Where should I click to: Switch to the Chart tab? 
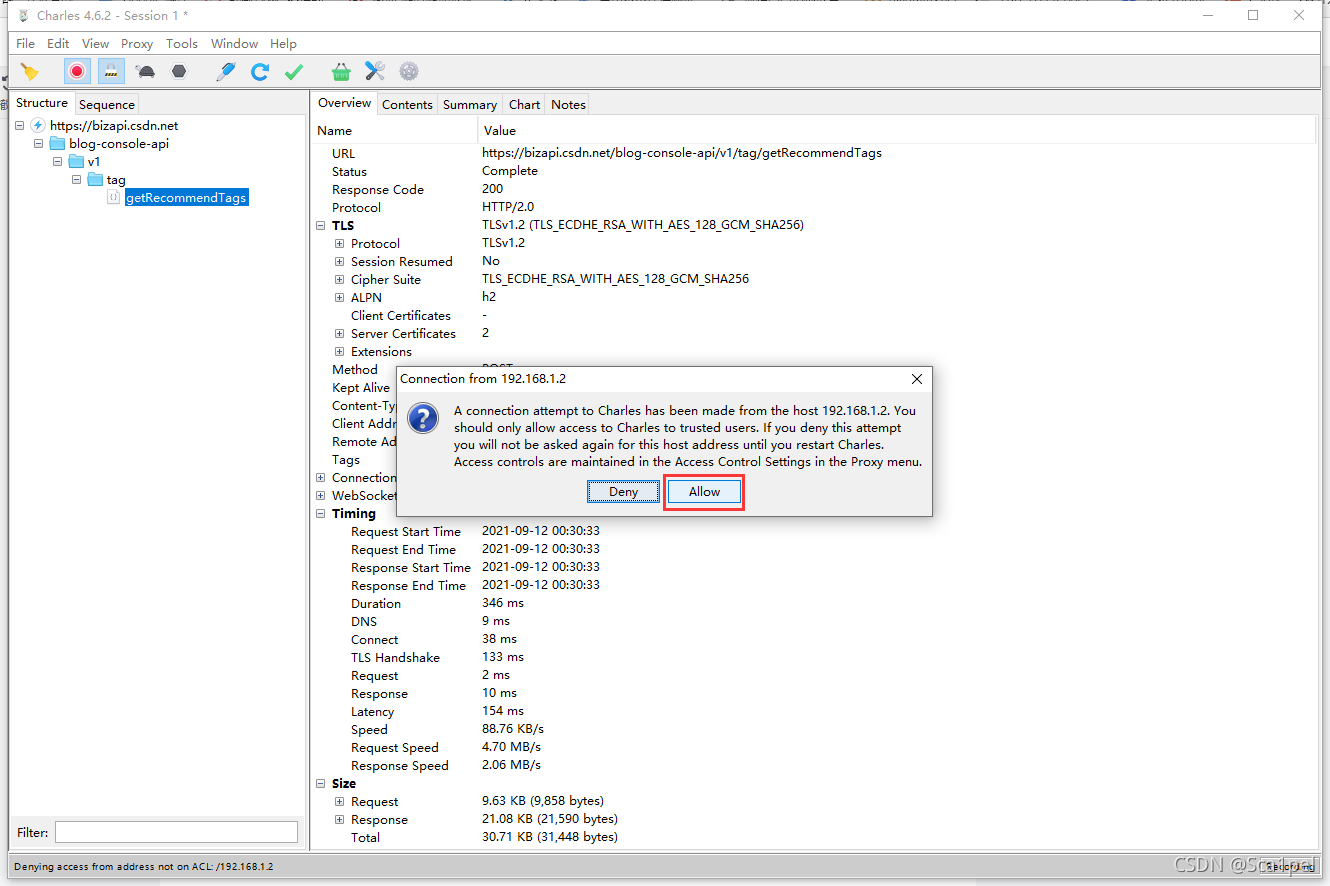(x=524, y=104)
